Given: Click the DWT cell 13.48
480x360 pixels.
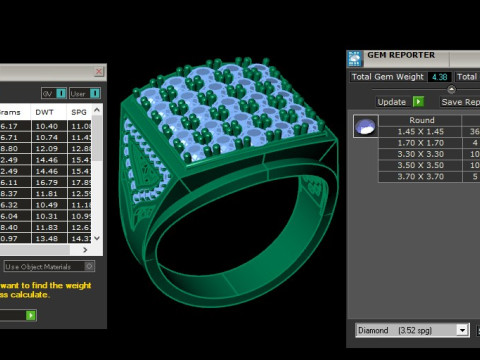Looking at the screenshot, I should (49, 238).
